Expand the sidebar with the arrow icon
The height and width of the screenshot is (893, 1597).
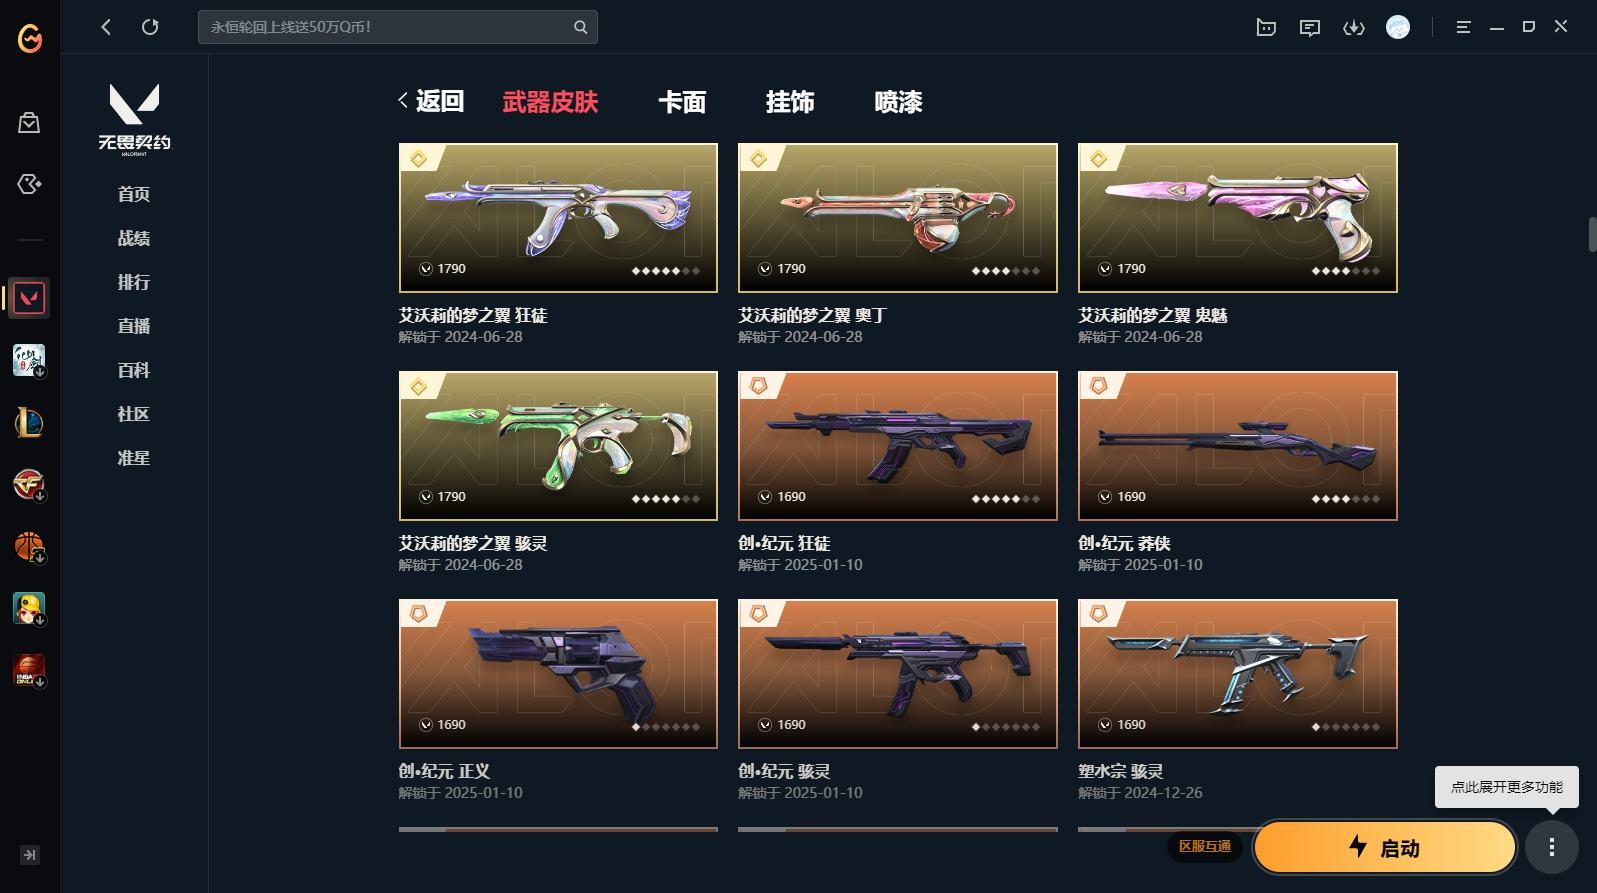pos(30,855)
